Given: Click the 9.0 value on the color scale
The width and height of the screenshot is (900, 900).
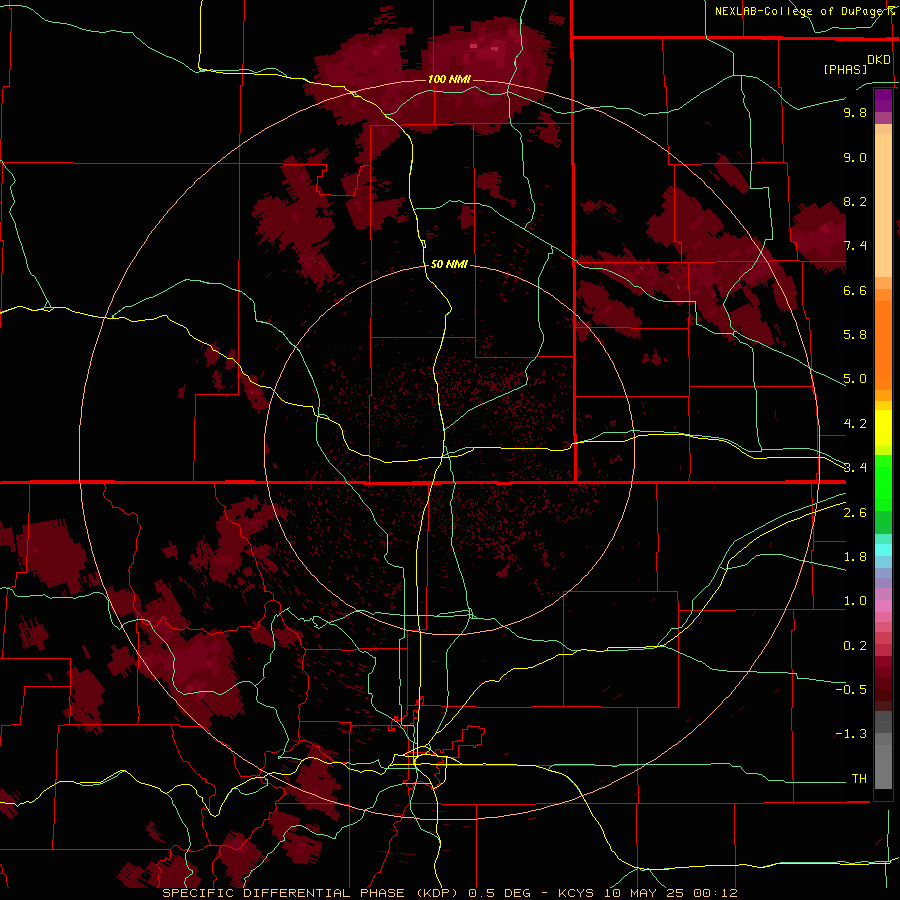Looking at the screenshot, I should (x=855, y=157).
